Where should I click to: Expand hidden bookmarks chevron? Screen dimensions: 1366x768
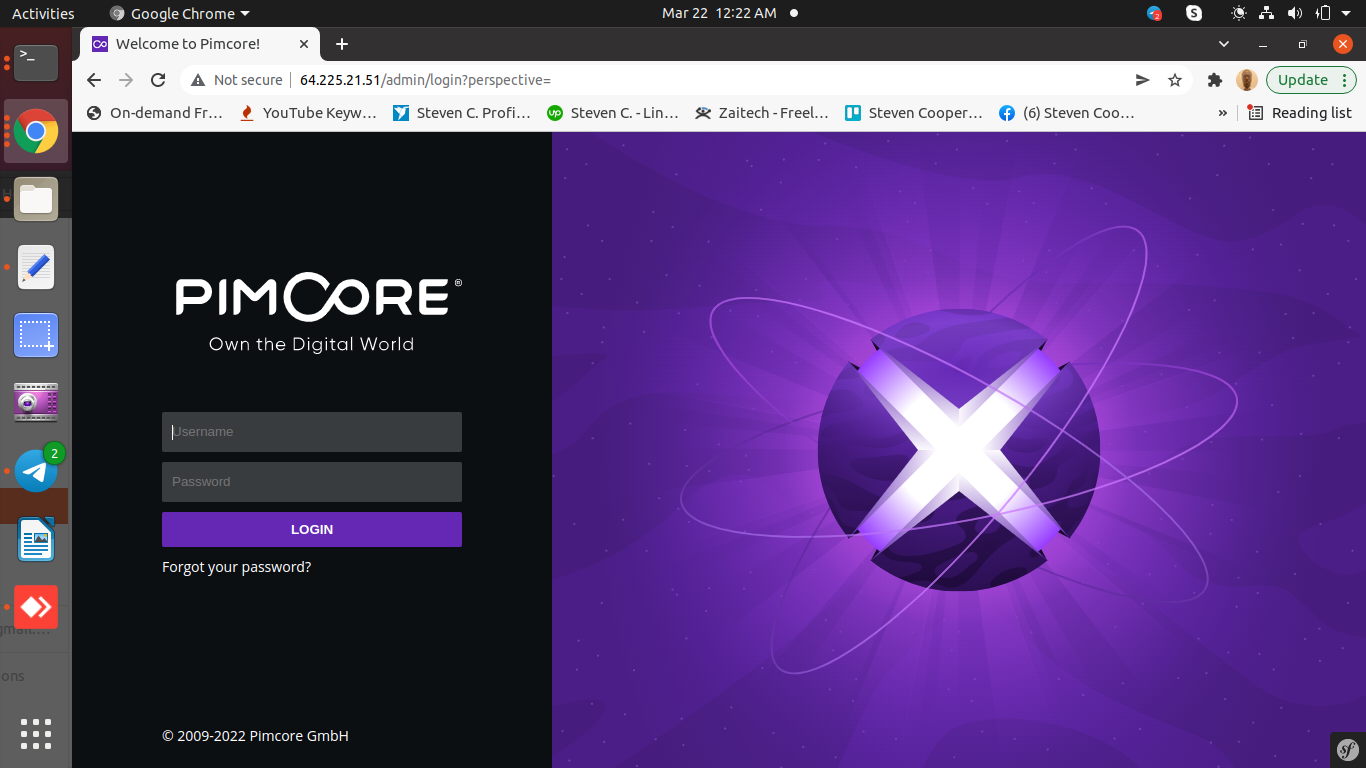(x=1222, y=113)
